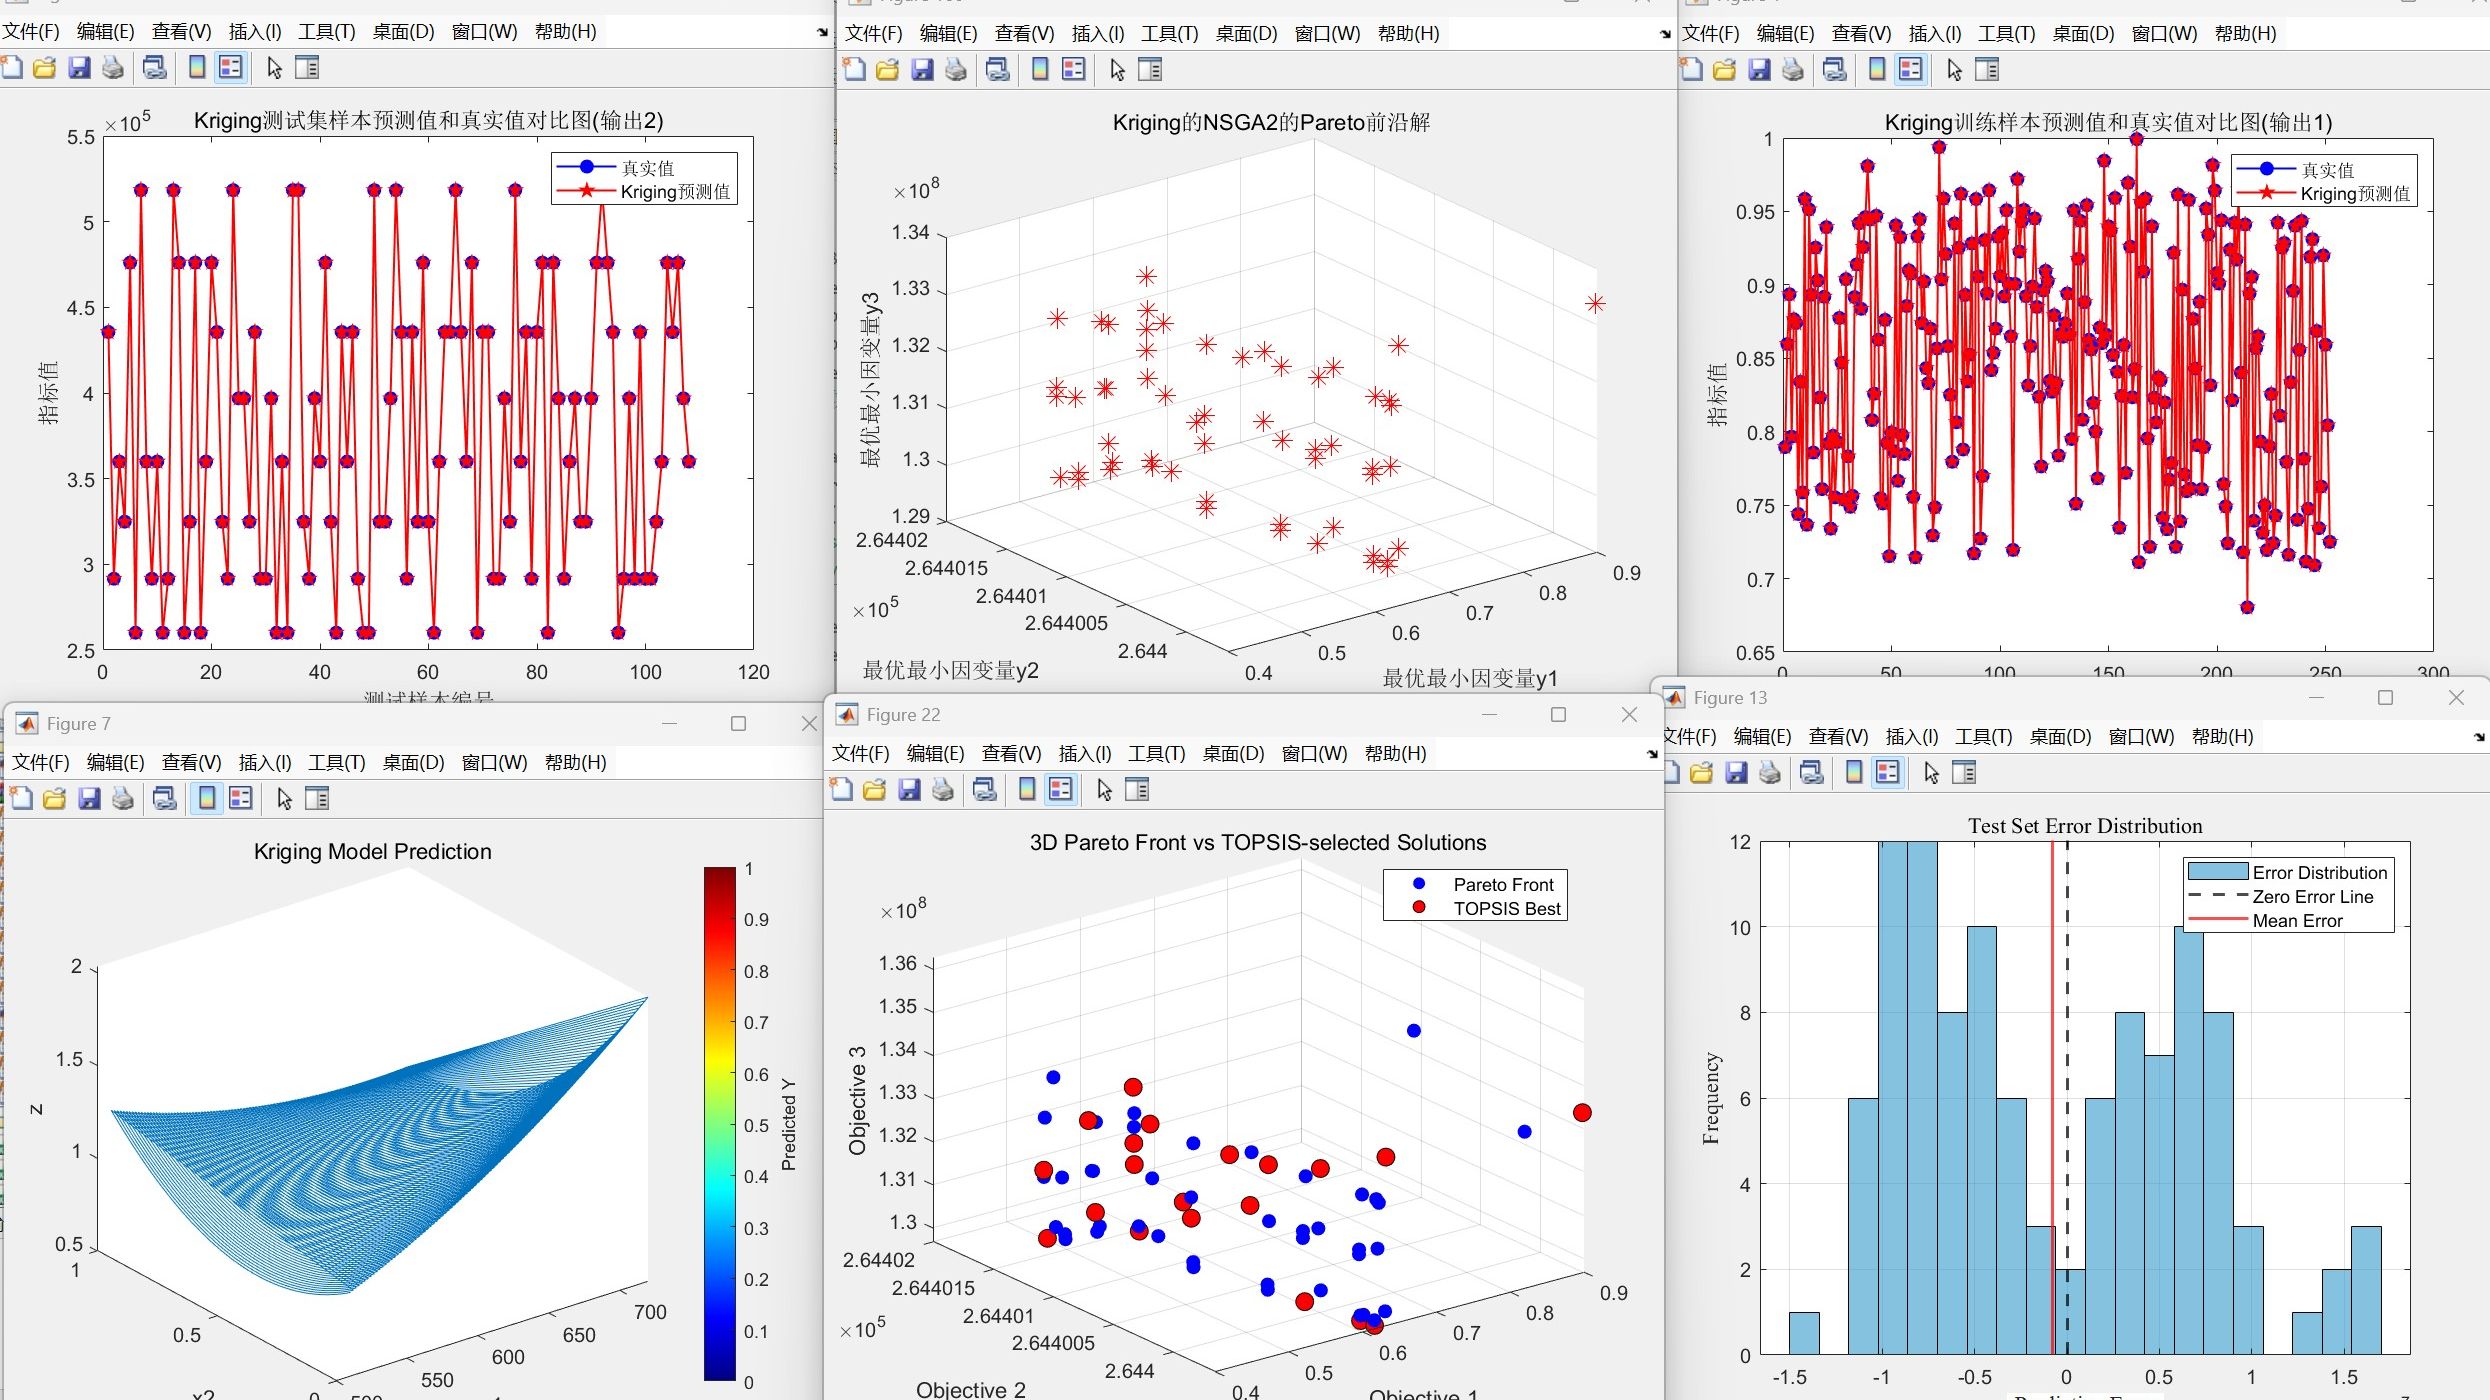Toggle Insert Colorbar in Figure 7 toolbar
This screenshot has height=1400, width=2490.
tap(206, 798)
